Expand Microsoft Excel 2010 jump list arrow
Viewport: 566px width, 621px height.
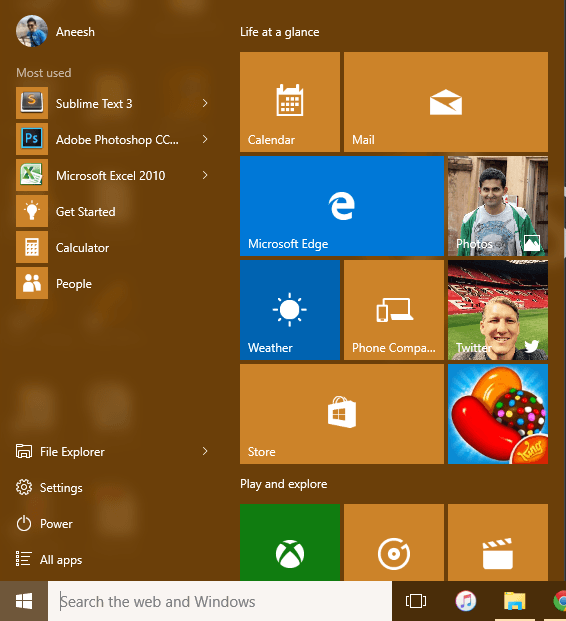click(x=205, y=175)
